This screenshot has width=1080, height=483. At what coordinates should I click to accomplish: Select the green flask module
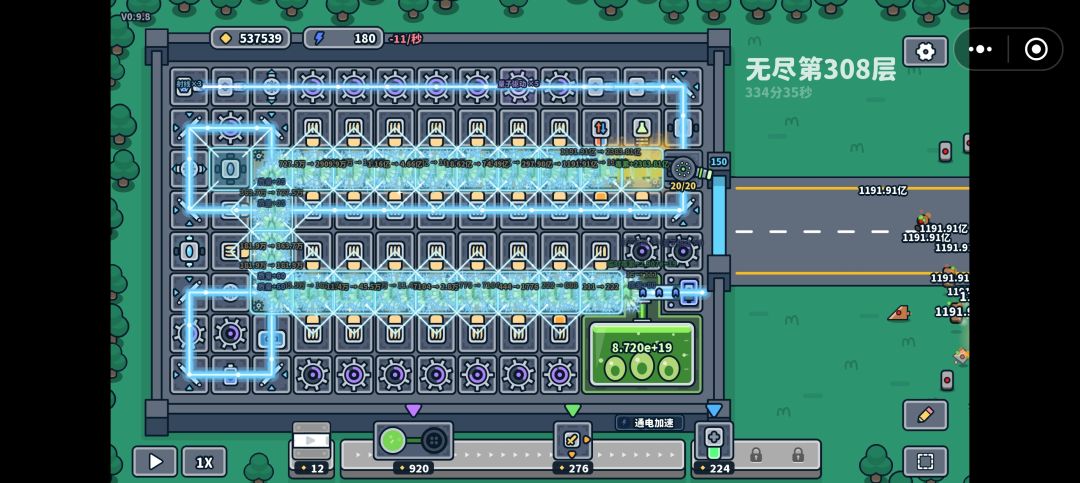642,128
